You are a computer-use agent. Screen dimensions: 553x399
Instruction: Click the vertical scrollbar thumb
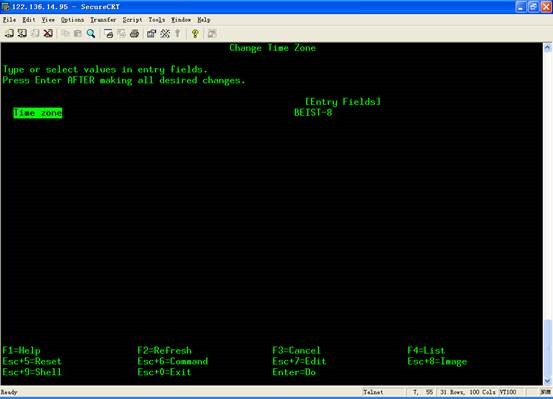pyautogui.click(x=547, y=348)
